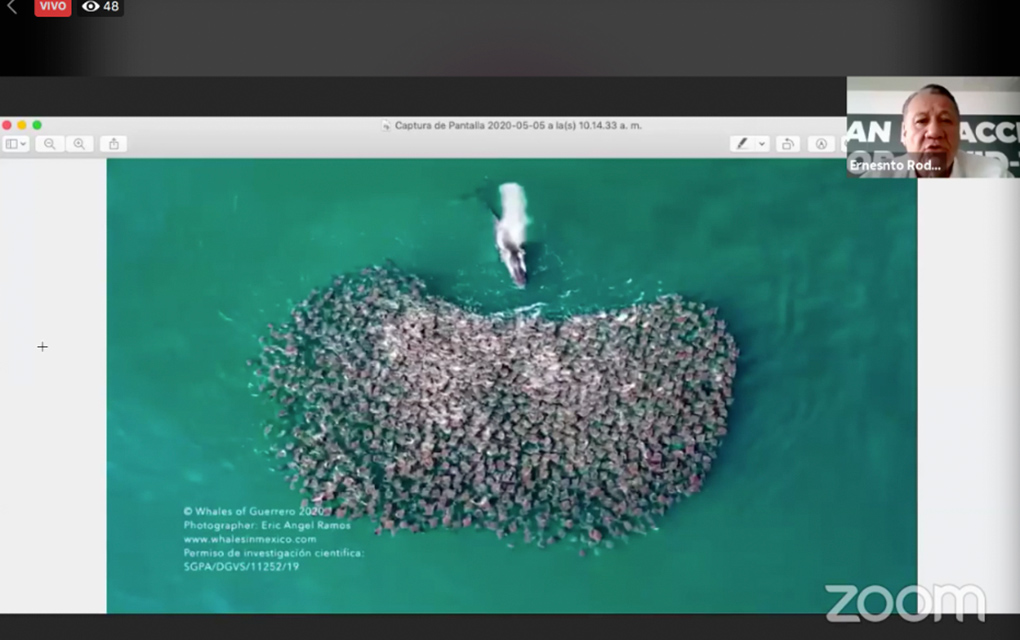Image resolution: width=1020 pixels, height=640 pixels.
Task: Rotate the image with the rotate button
Action: (x=787, y=144)
